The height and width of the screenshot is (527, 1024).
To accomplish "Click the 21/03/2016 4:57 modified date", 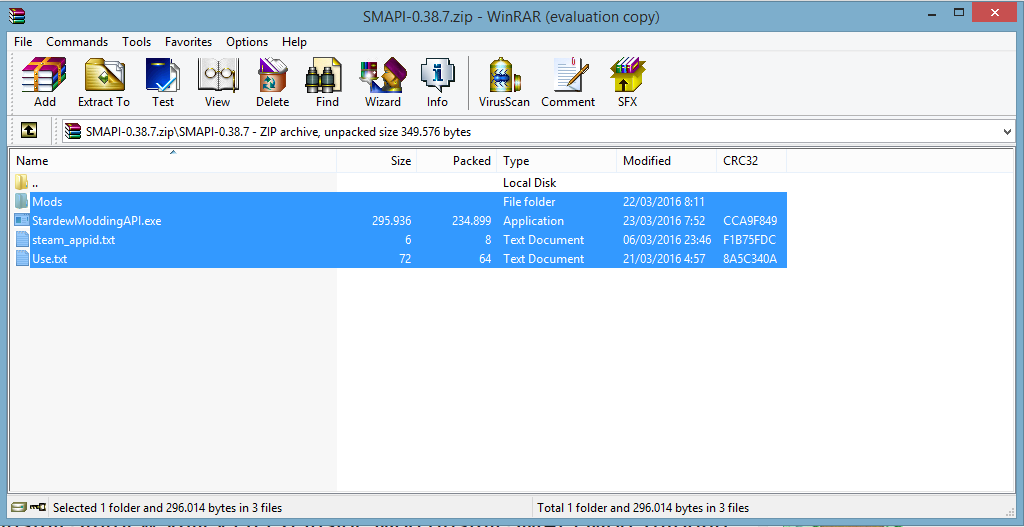I will coord(664,259).
